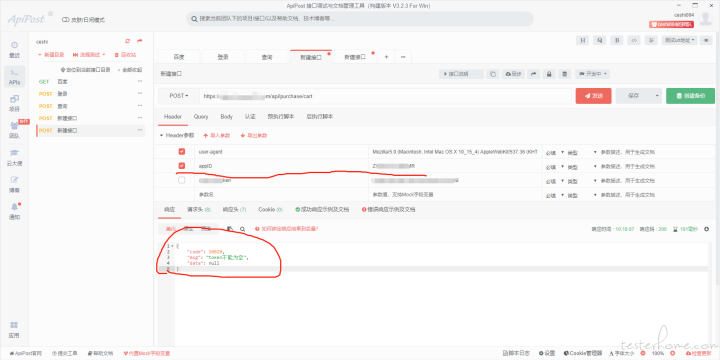Copy interface using duplicate icon
The width and height of the screenshot is (720, 360).
pyautogui.click(x=493, y=74)
